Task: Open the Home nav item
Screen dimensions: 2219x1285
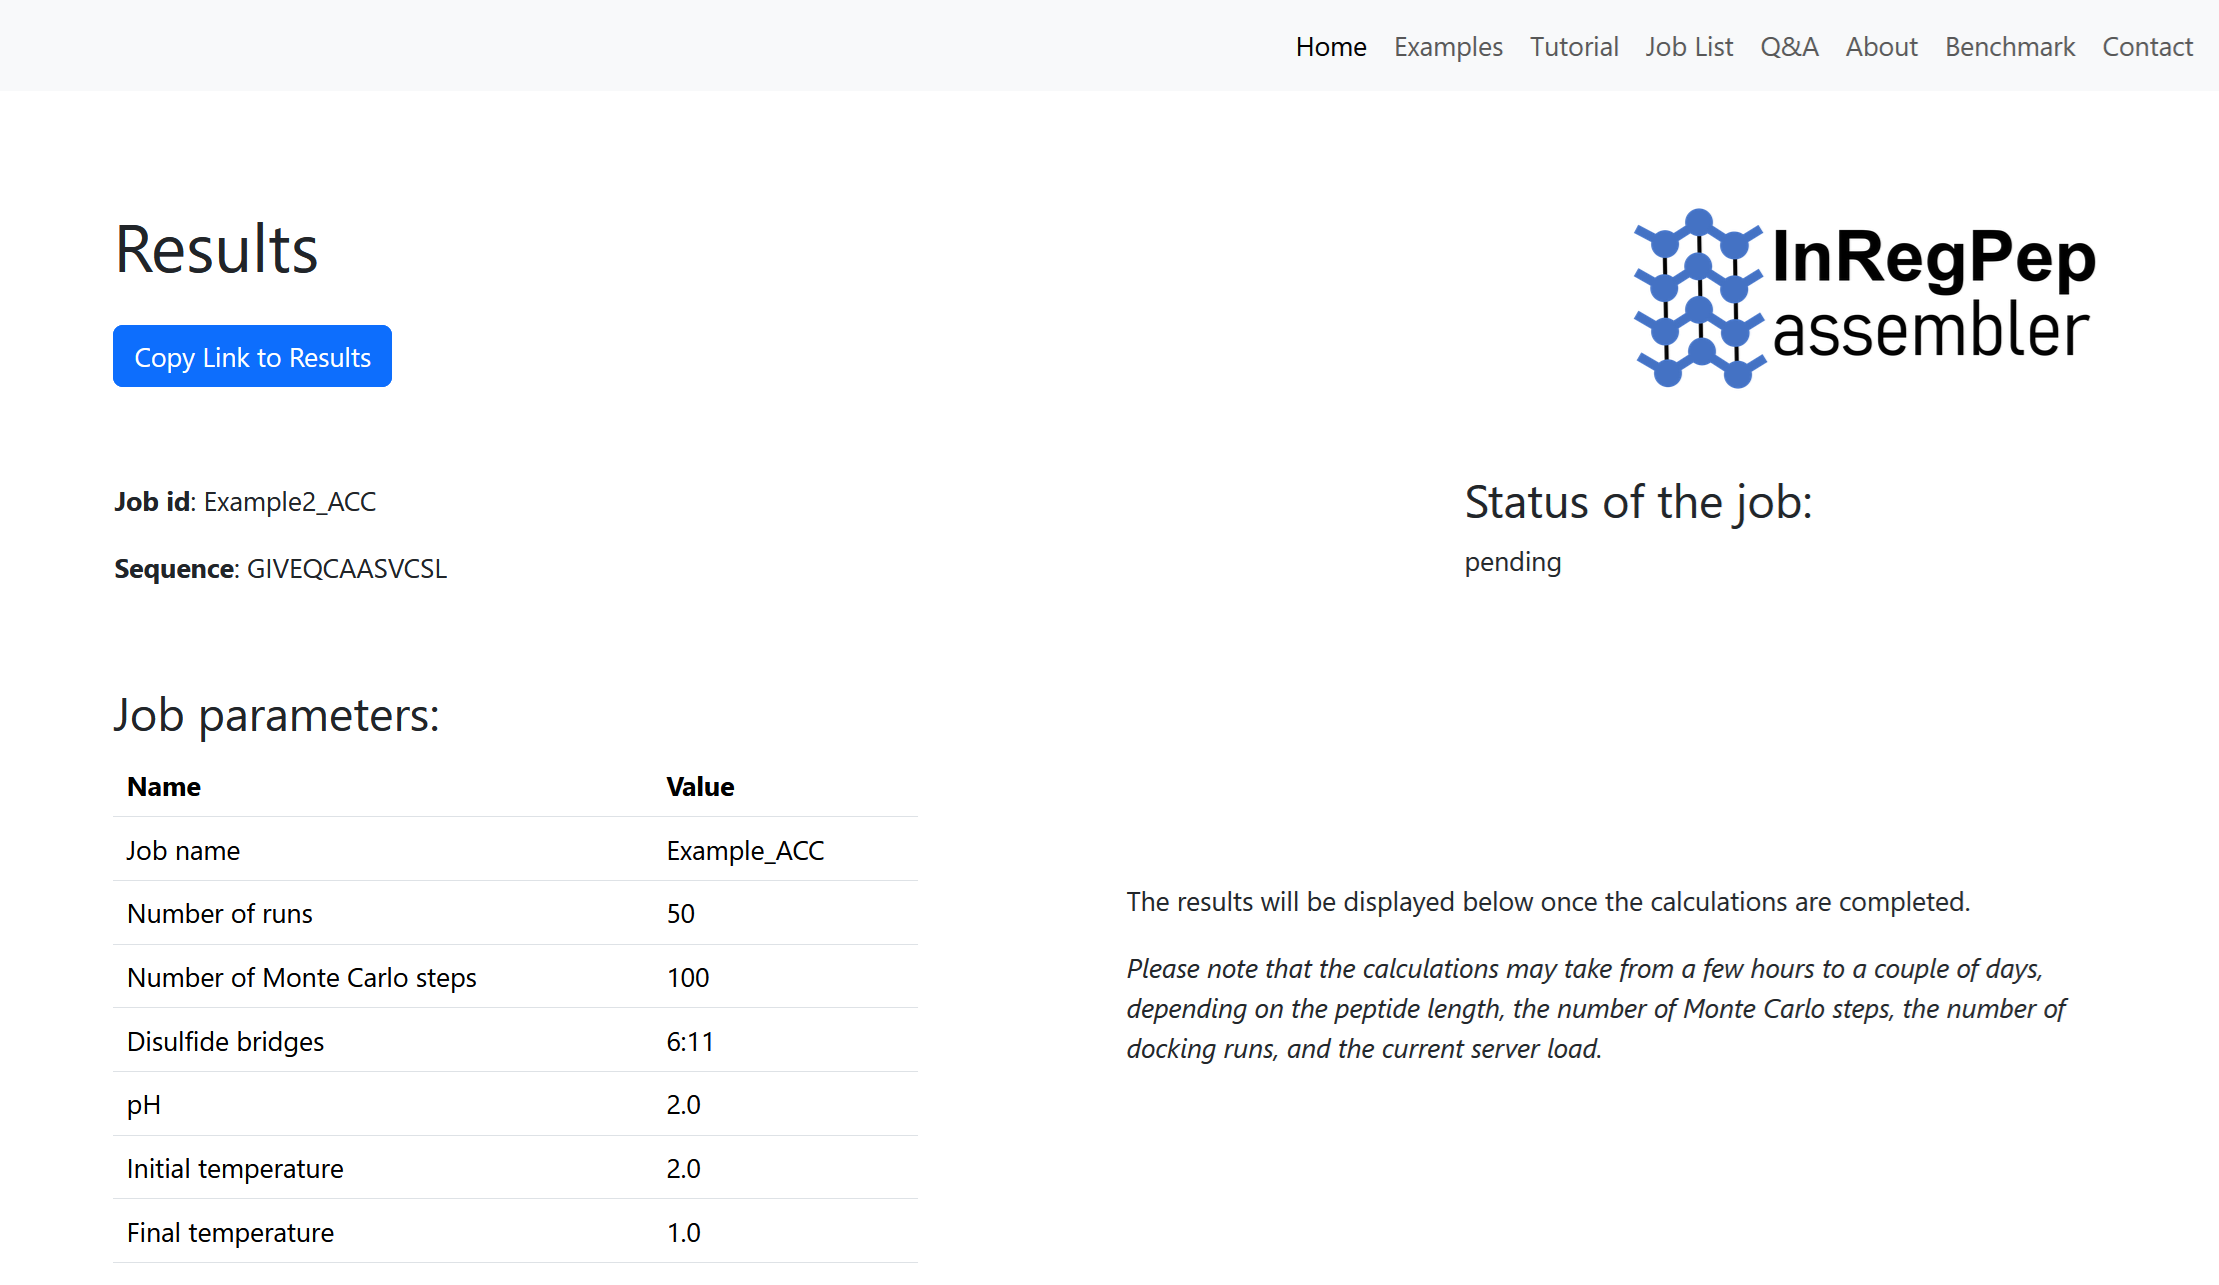Action: pyautogui.click(x=1331, y=47)
